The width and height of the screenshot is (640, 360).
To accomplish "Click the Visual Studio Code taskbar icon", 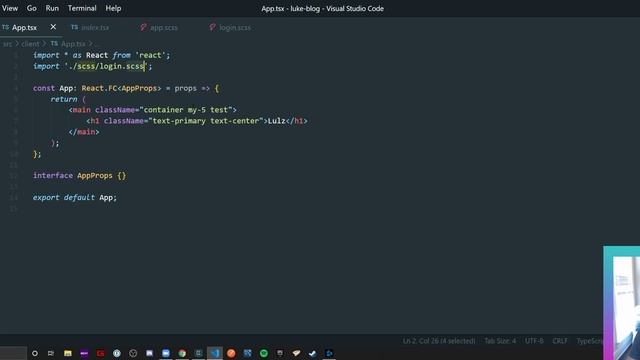I will click(215, 353).
